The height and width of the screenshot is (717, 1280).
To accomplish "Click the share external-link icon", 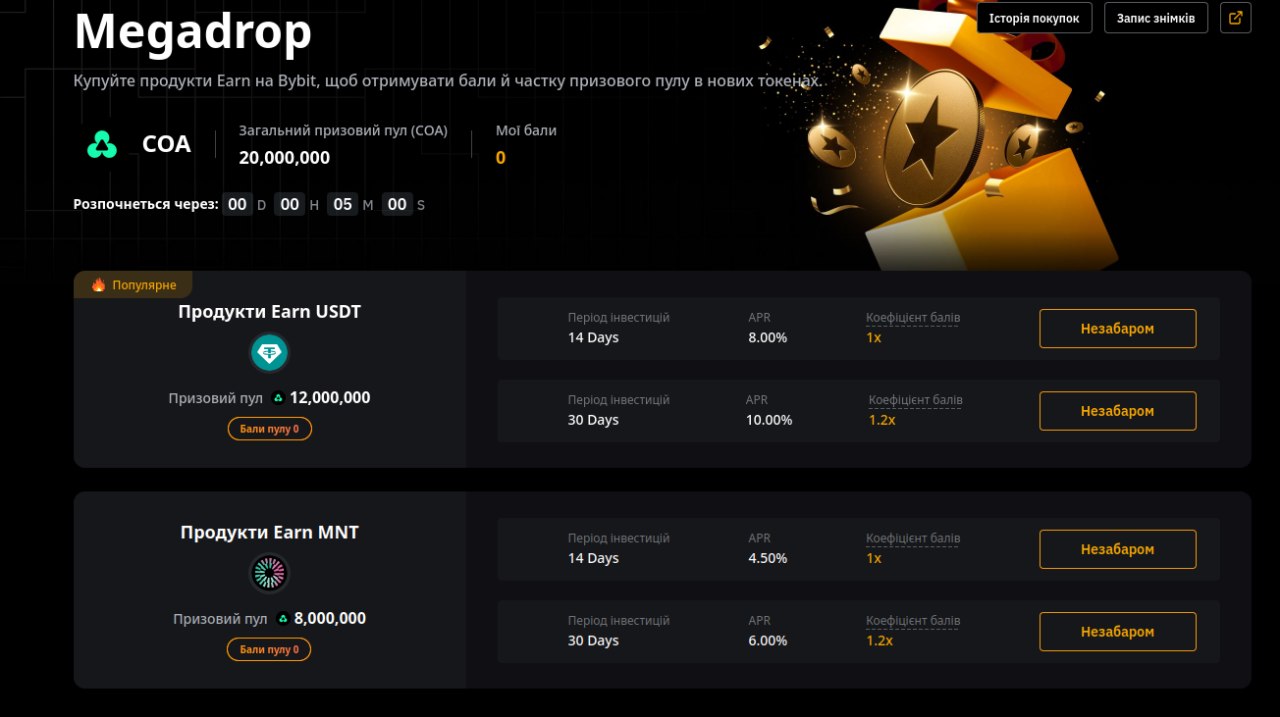I will (1236, 18).
